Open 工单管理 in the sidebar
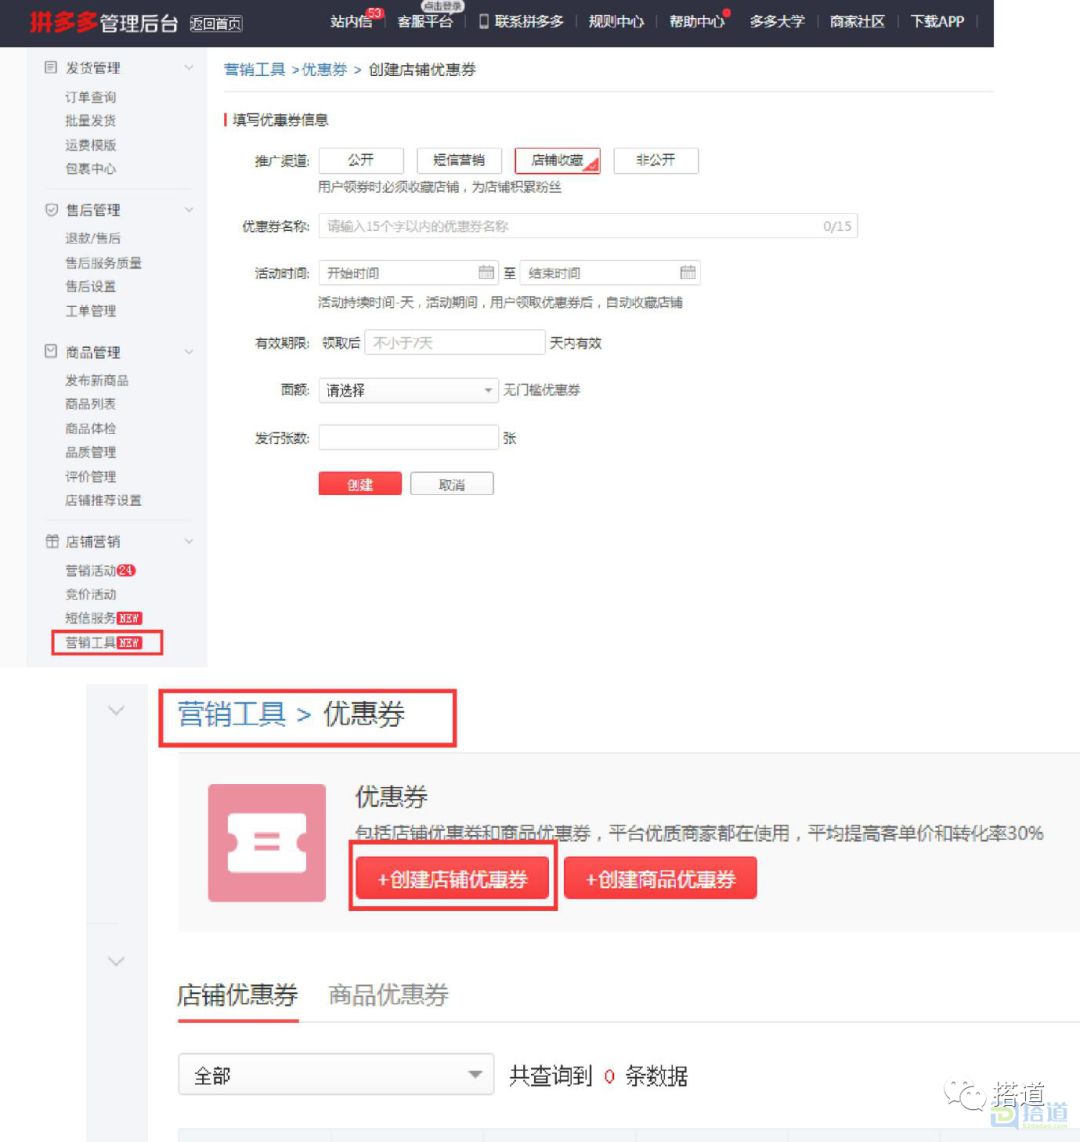Screen dimensions: 1080x1142 click(x=90, y=311)
